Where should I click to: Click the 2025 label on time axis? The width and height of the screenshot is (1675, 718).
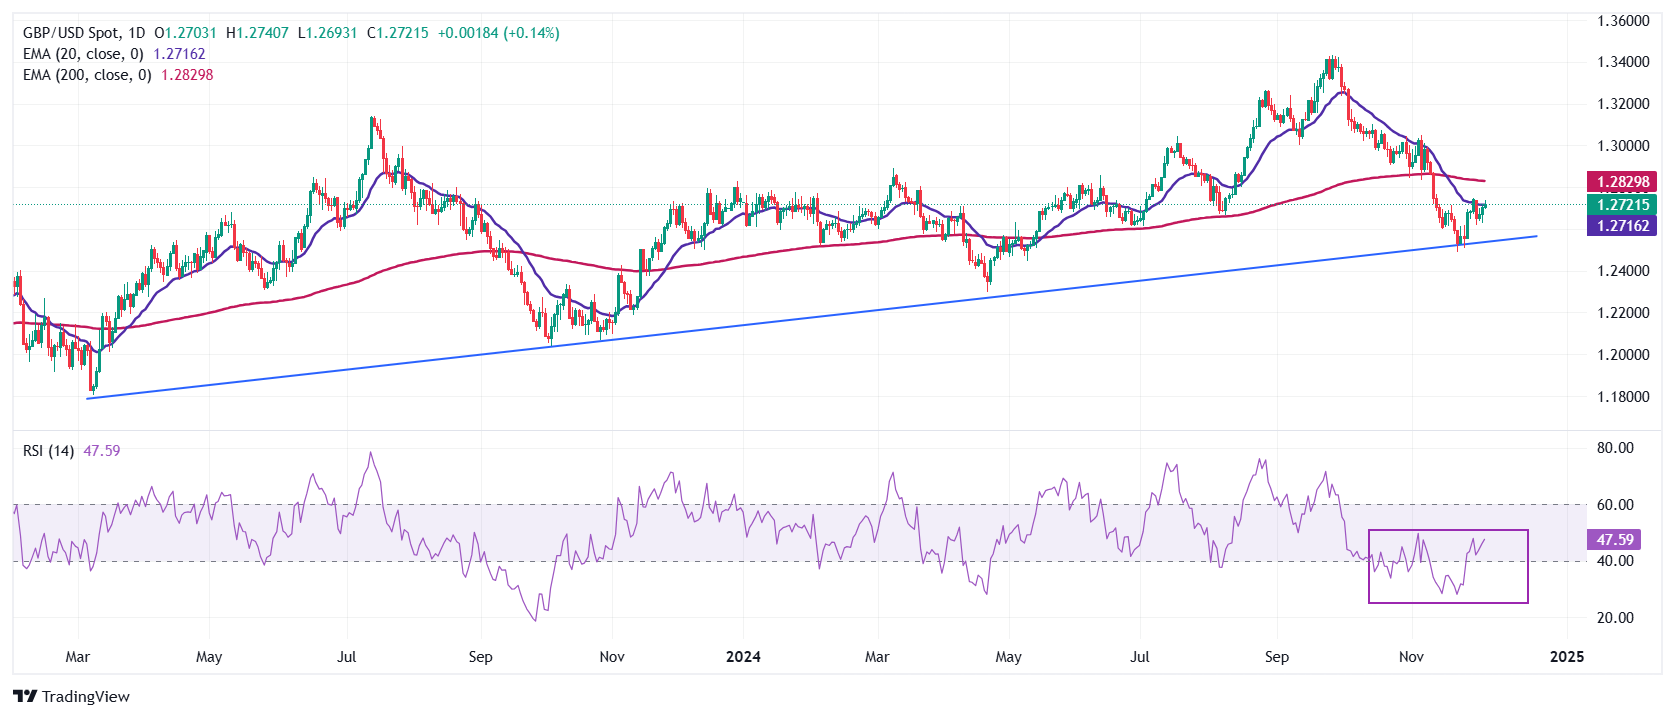coord(1566,657)
